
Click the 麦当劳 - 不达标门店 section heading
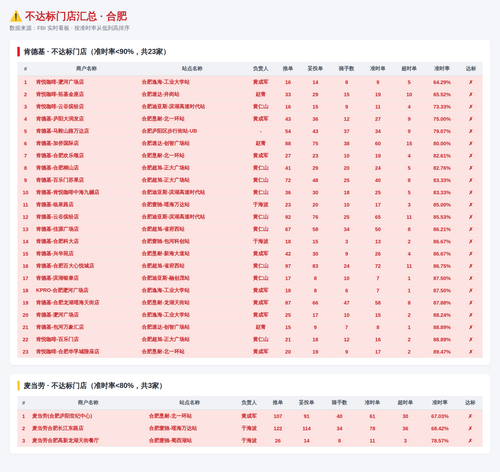tap(93, 386)
